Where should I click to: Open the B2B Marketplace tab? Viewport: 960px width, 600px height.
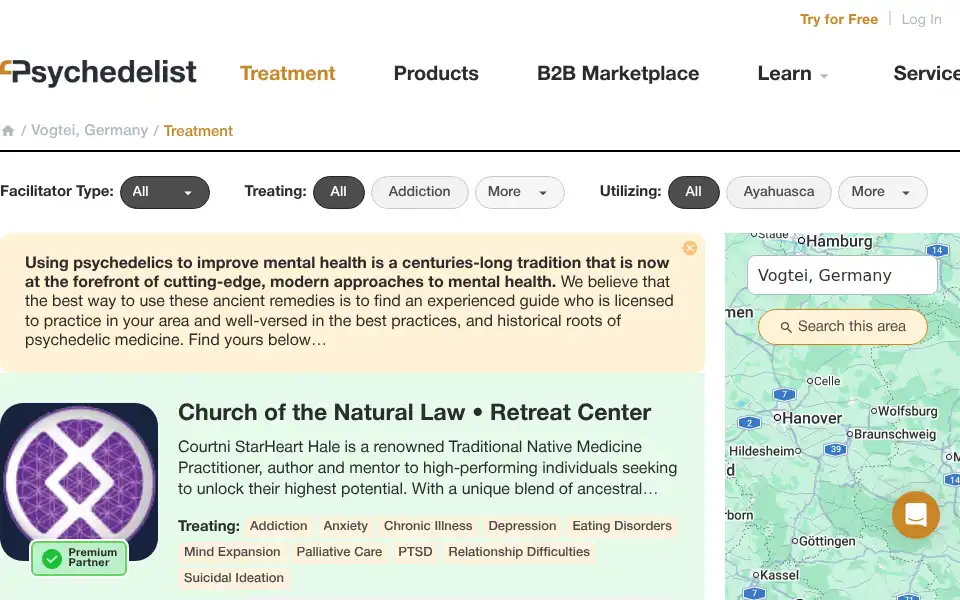618,73
